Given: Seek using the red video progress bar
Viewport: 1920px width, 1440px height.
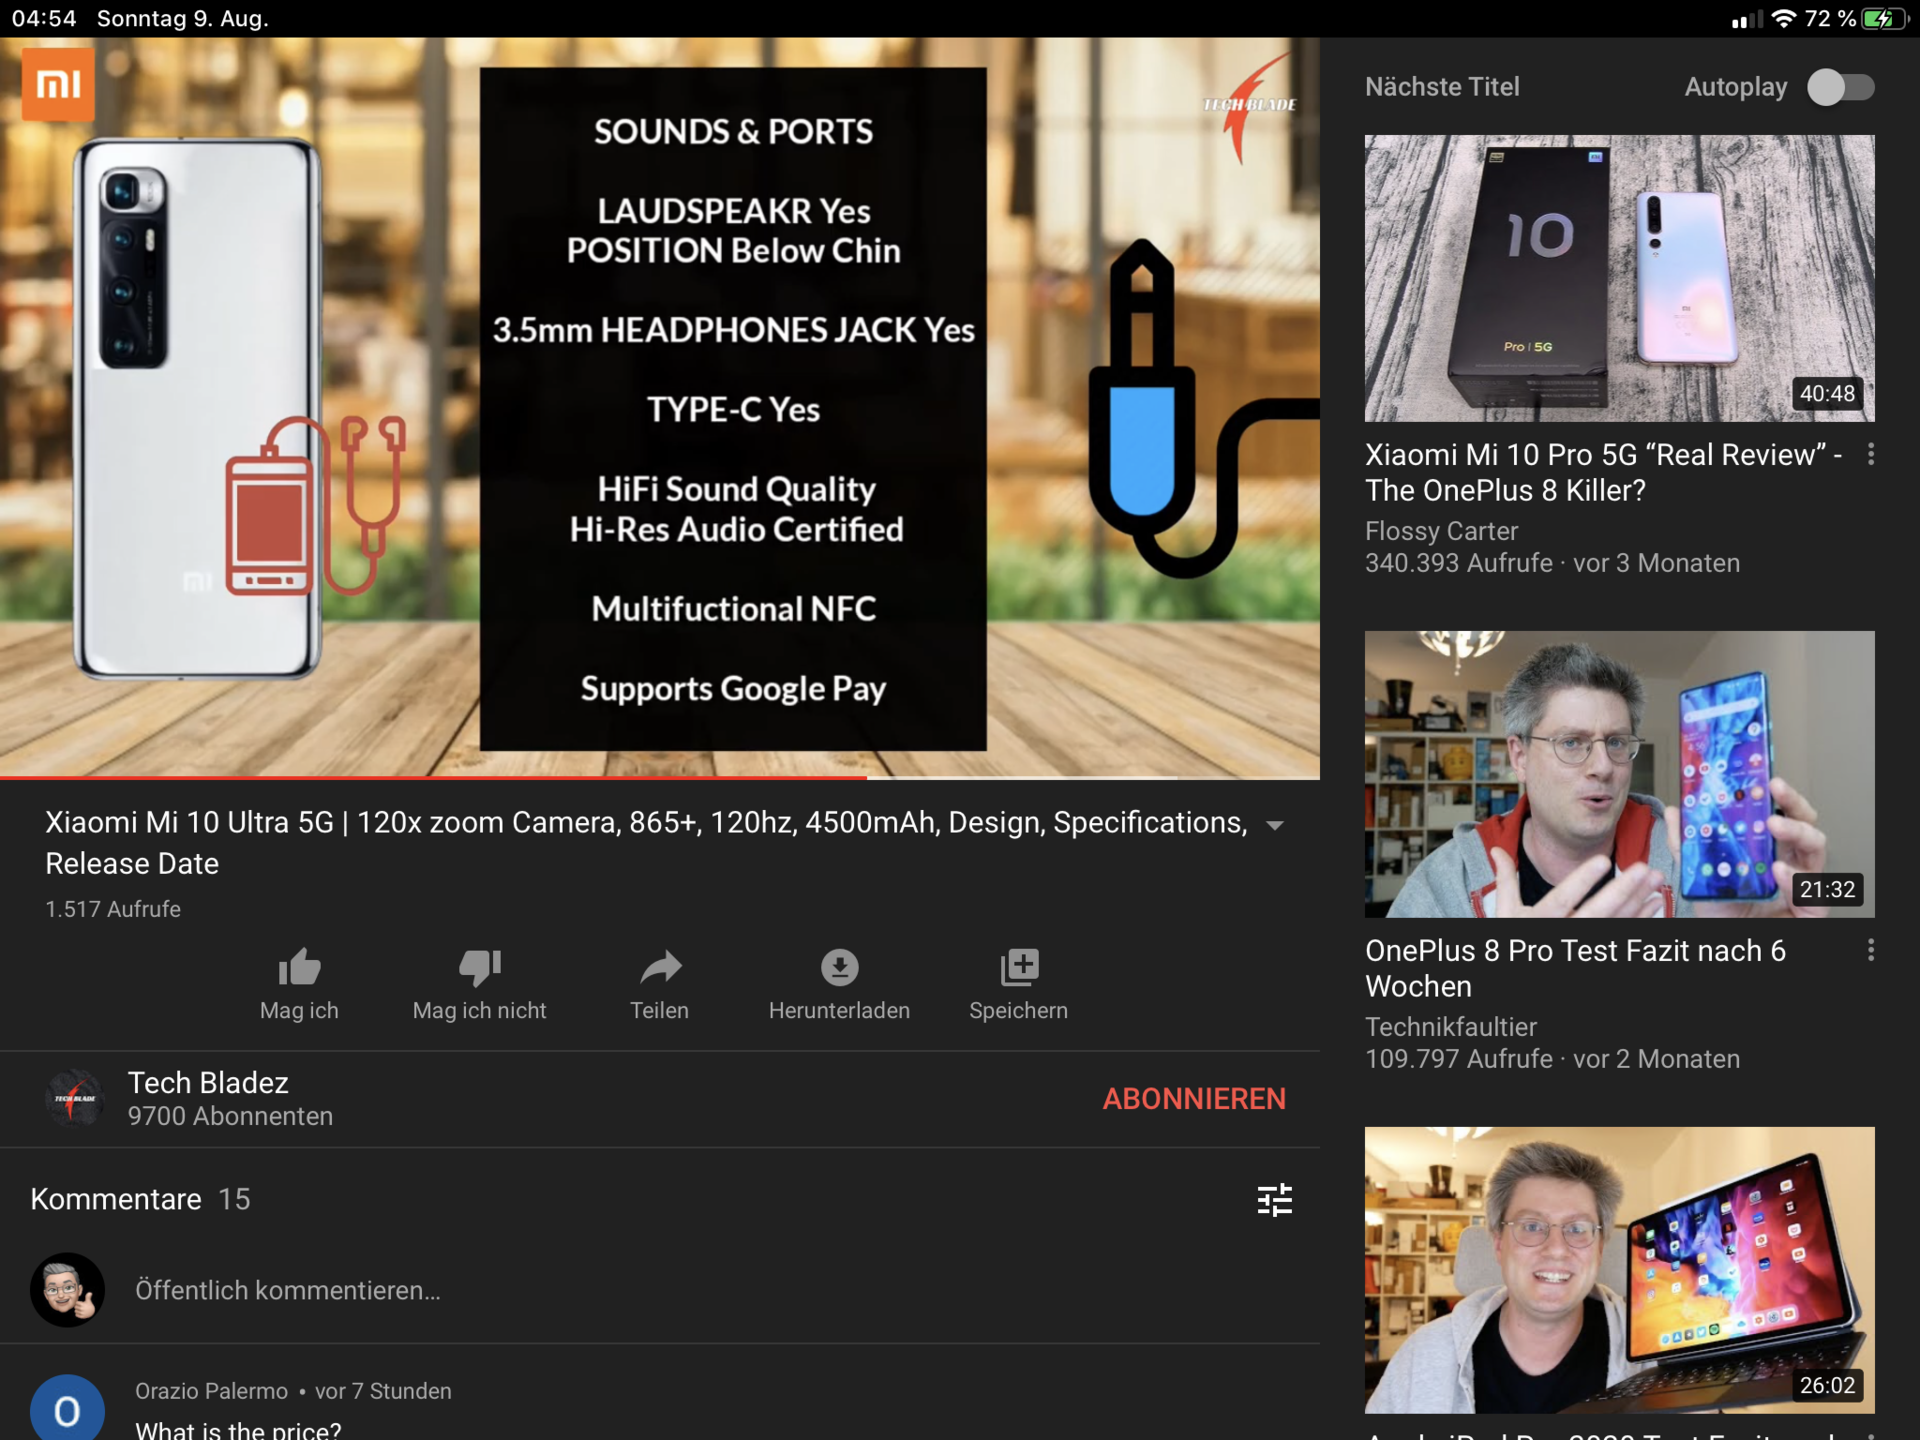Looking at the screenshot, I should [660, 777].
